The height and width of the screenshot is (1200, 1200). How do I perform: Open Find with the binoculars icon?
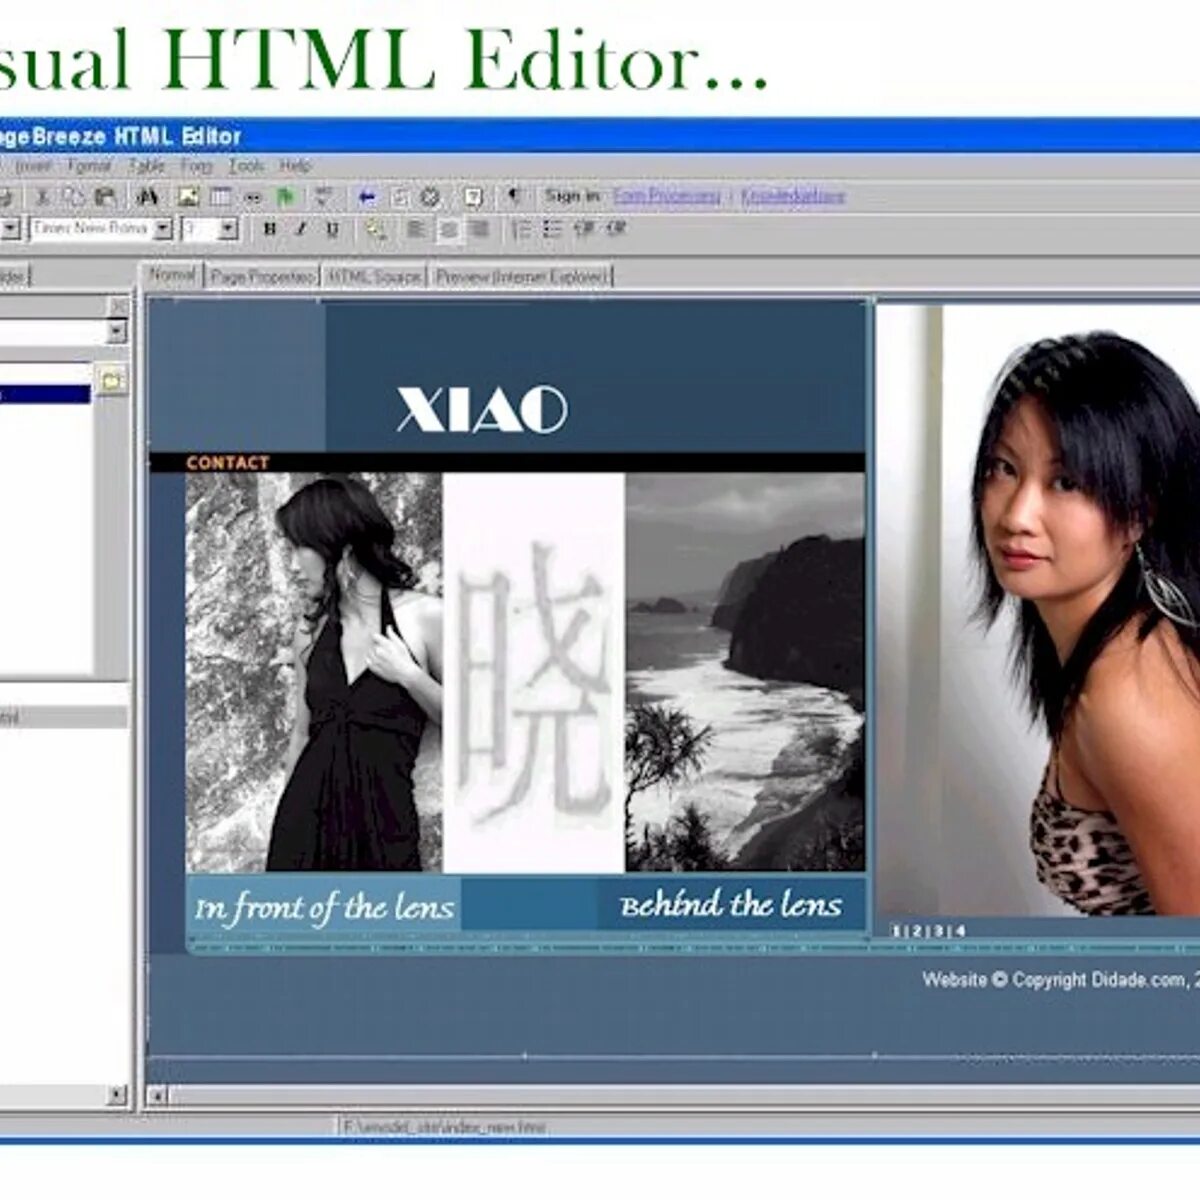(147, 197)
